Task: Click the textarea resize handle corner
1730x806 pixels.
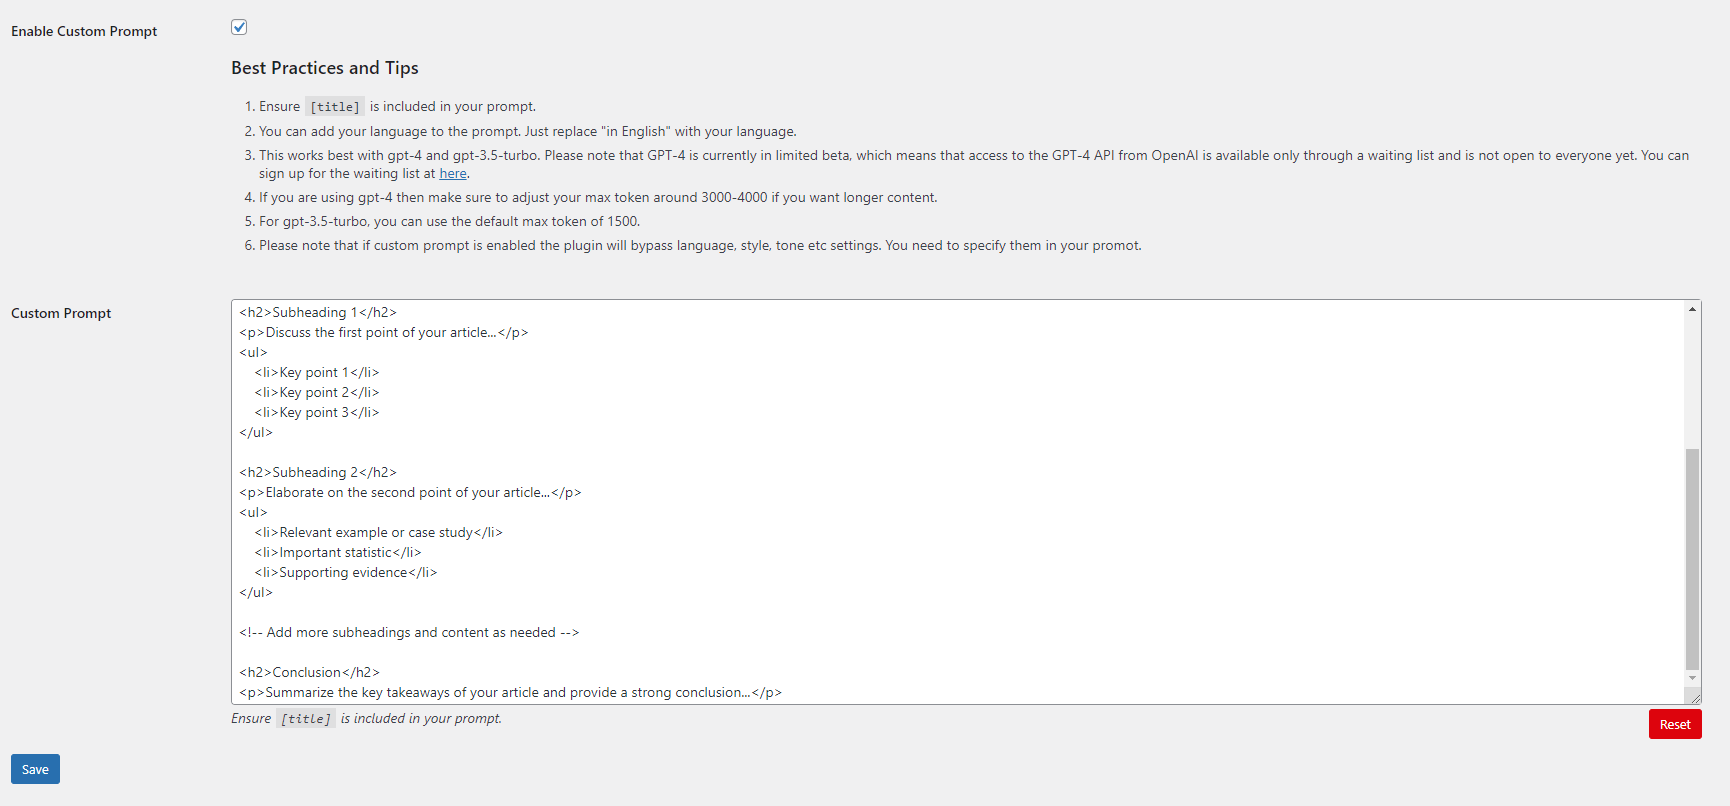Action: point(1695,698)
